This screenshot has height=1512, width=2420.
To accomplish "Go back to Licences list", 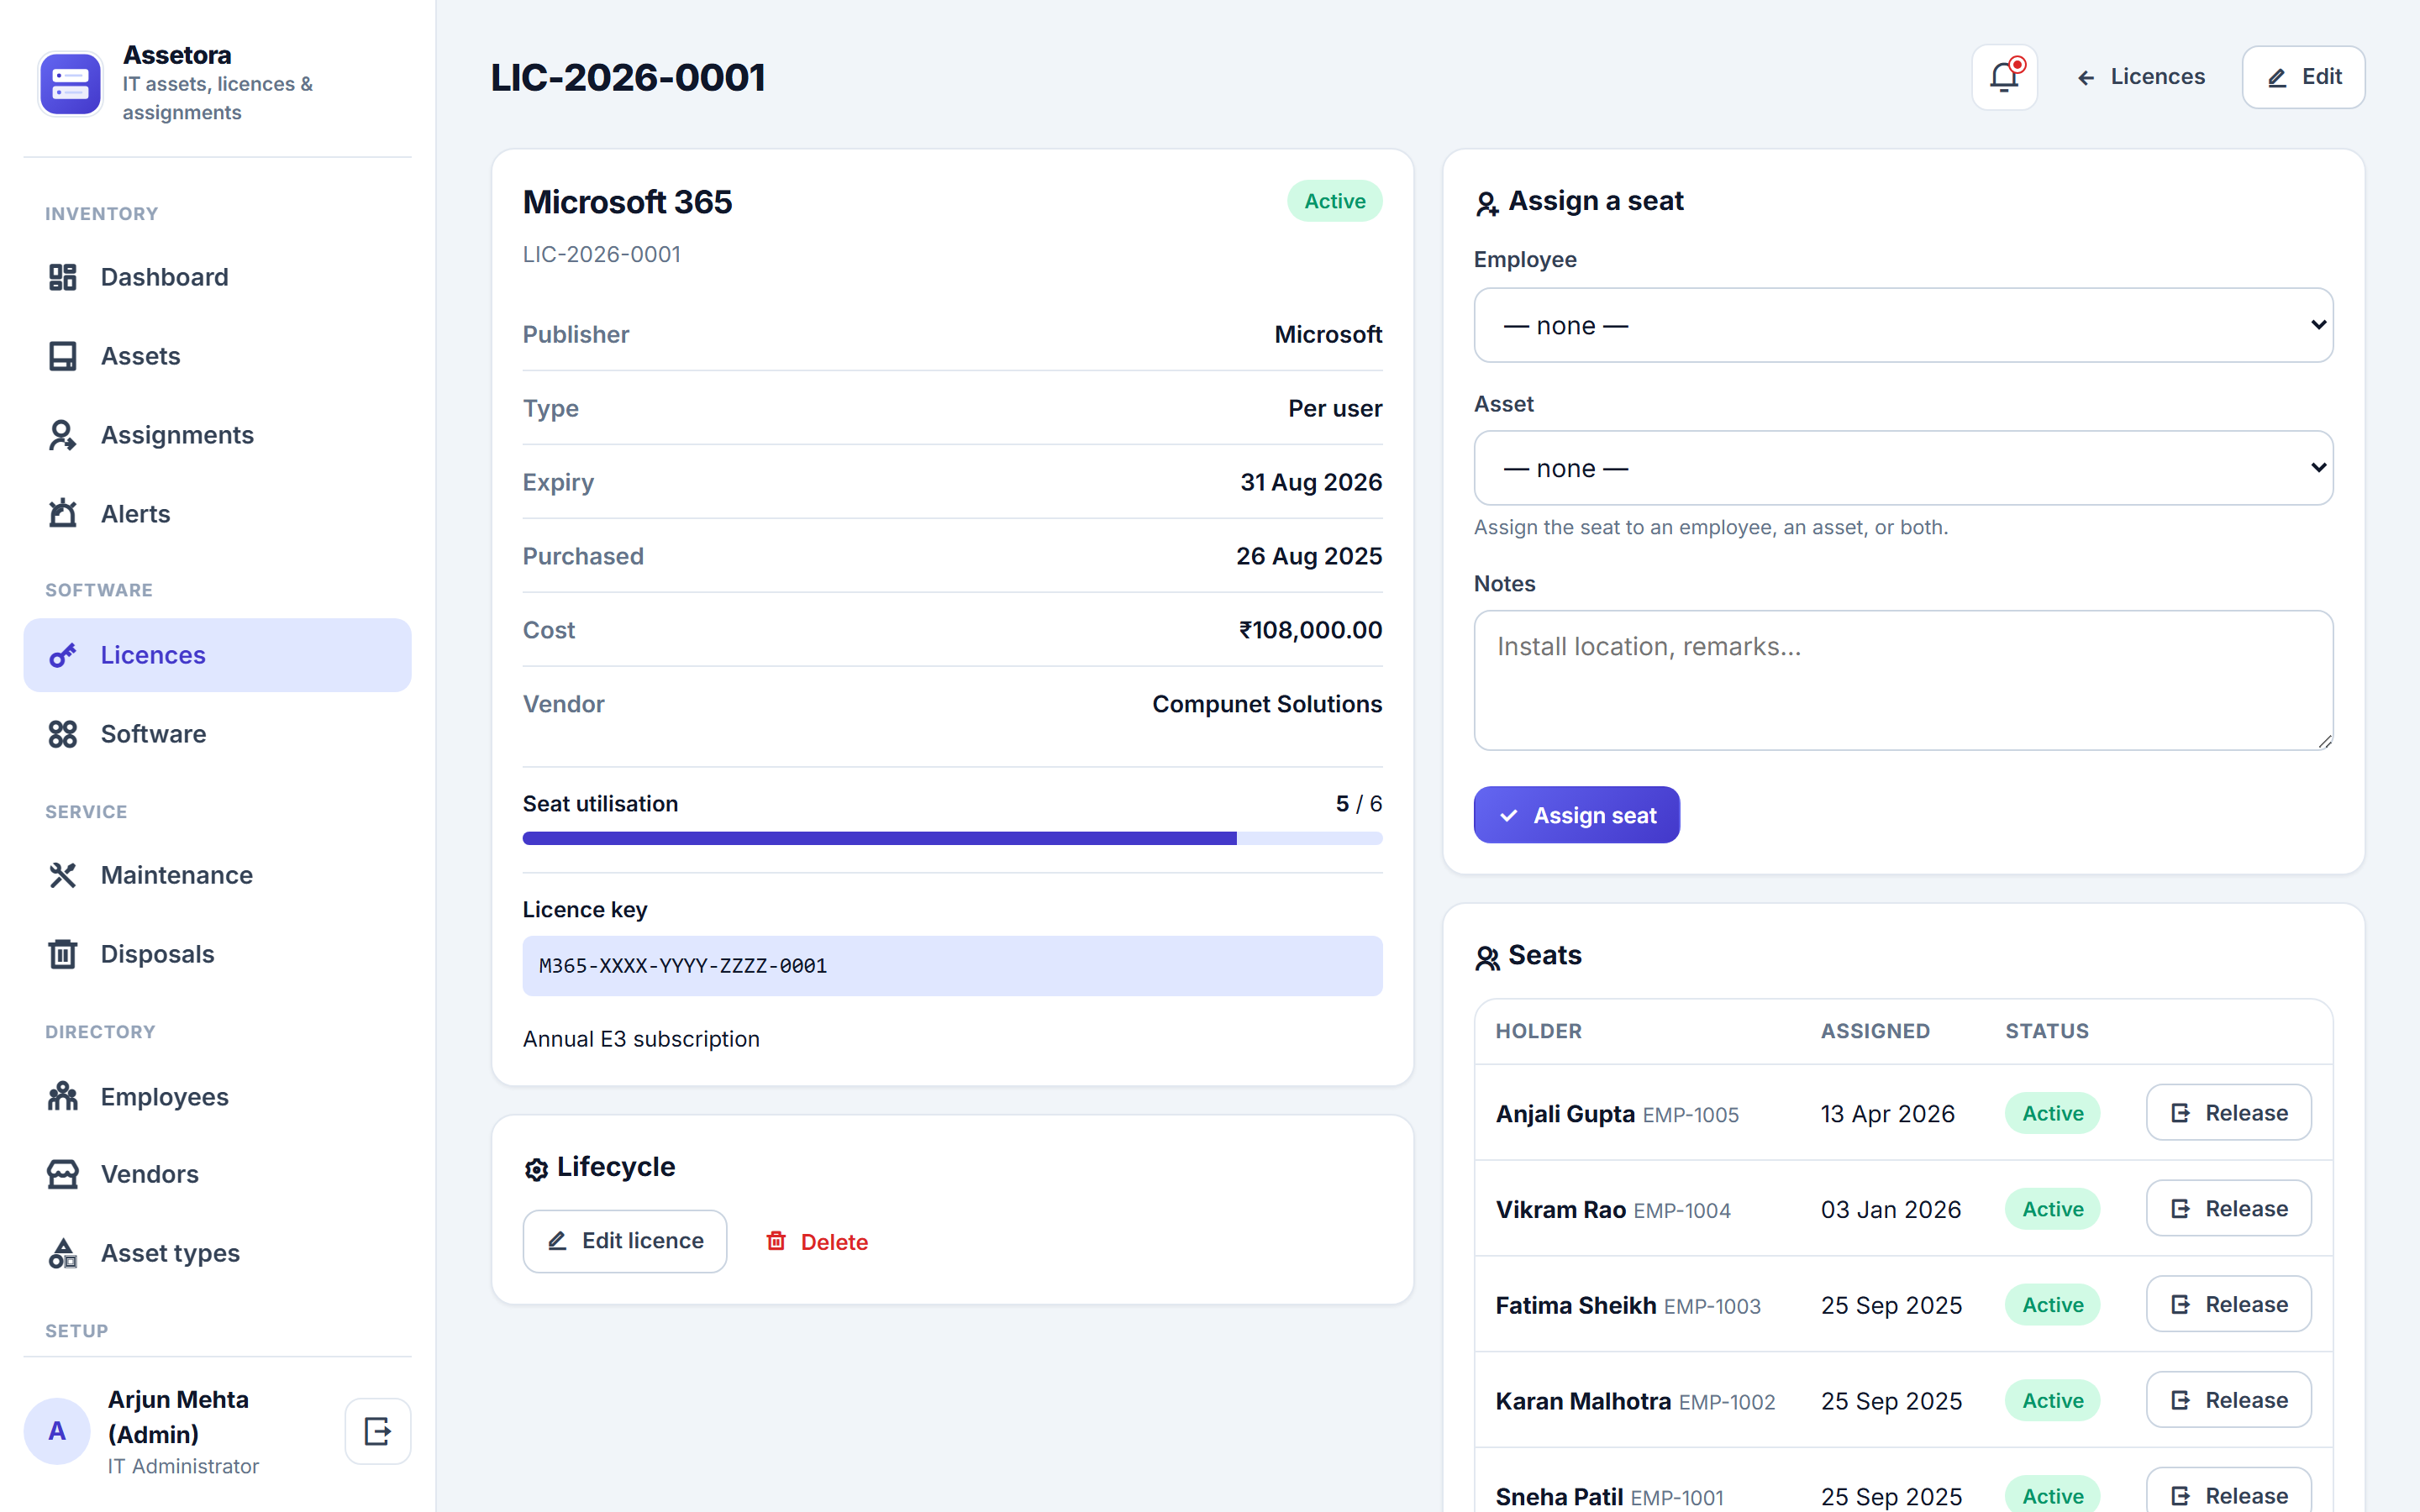I will click(2141, 77).
